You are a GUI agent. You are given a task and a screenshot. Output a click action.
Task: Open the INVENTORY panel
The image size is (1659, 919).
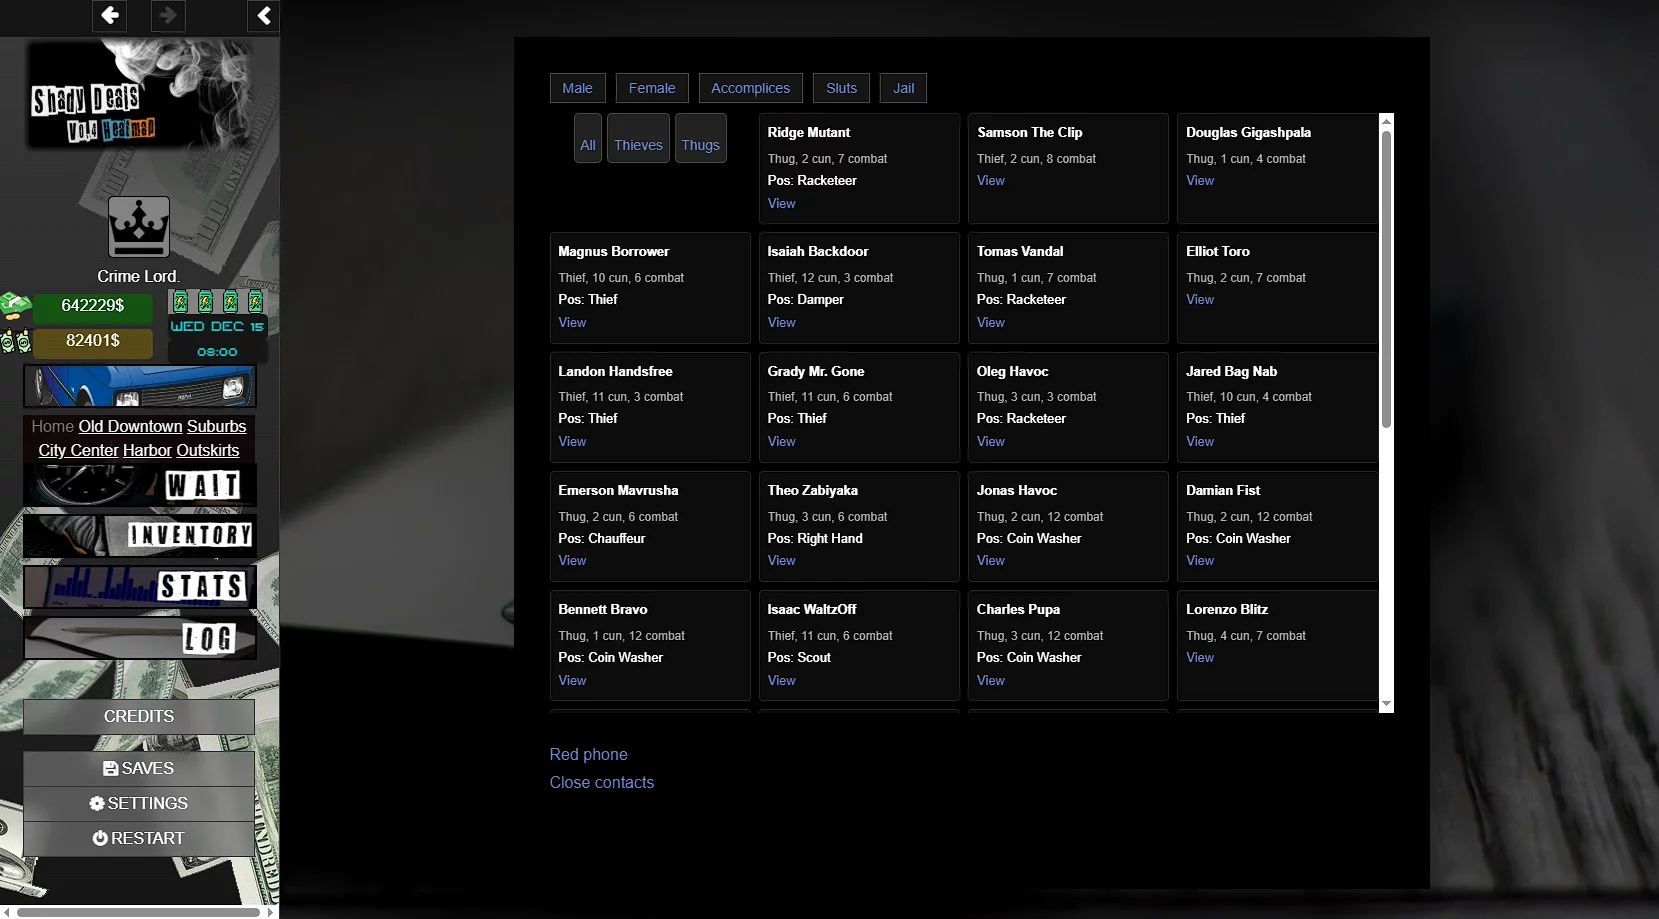click(x=139, y=535)
